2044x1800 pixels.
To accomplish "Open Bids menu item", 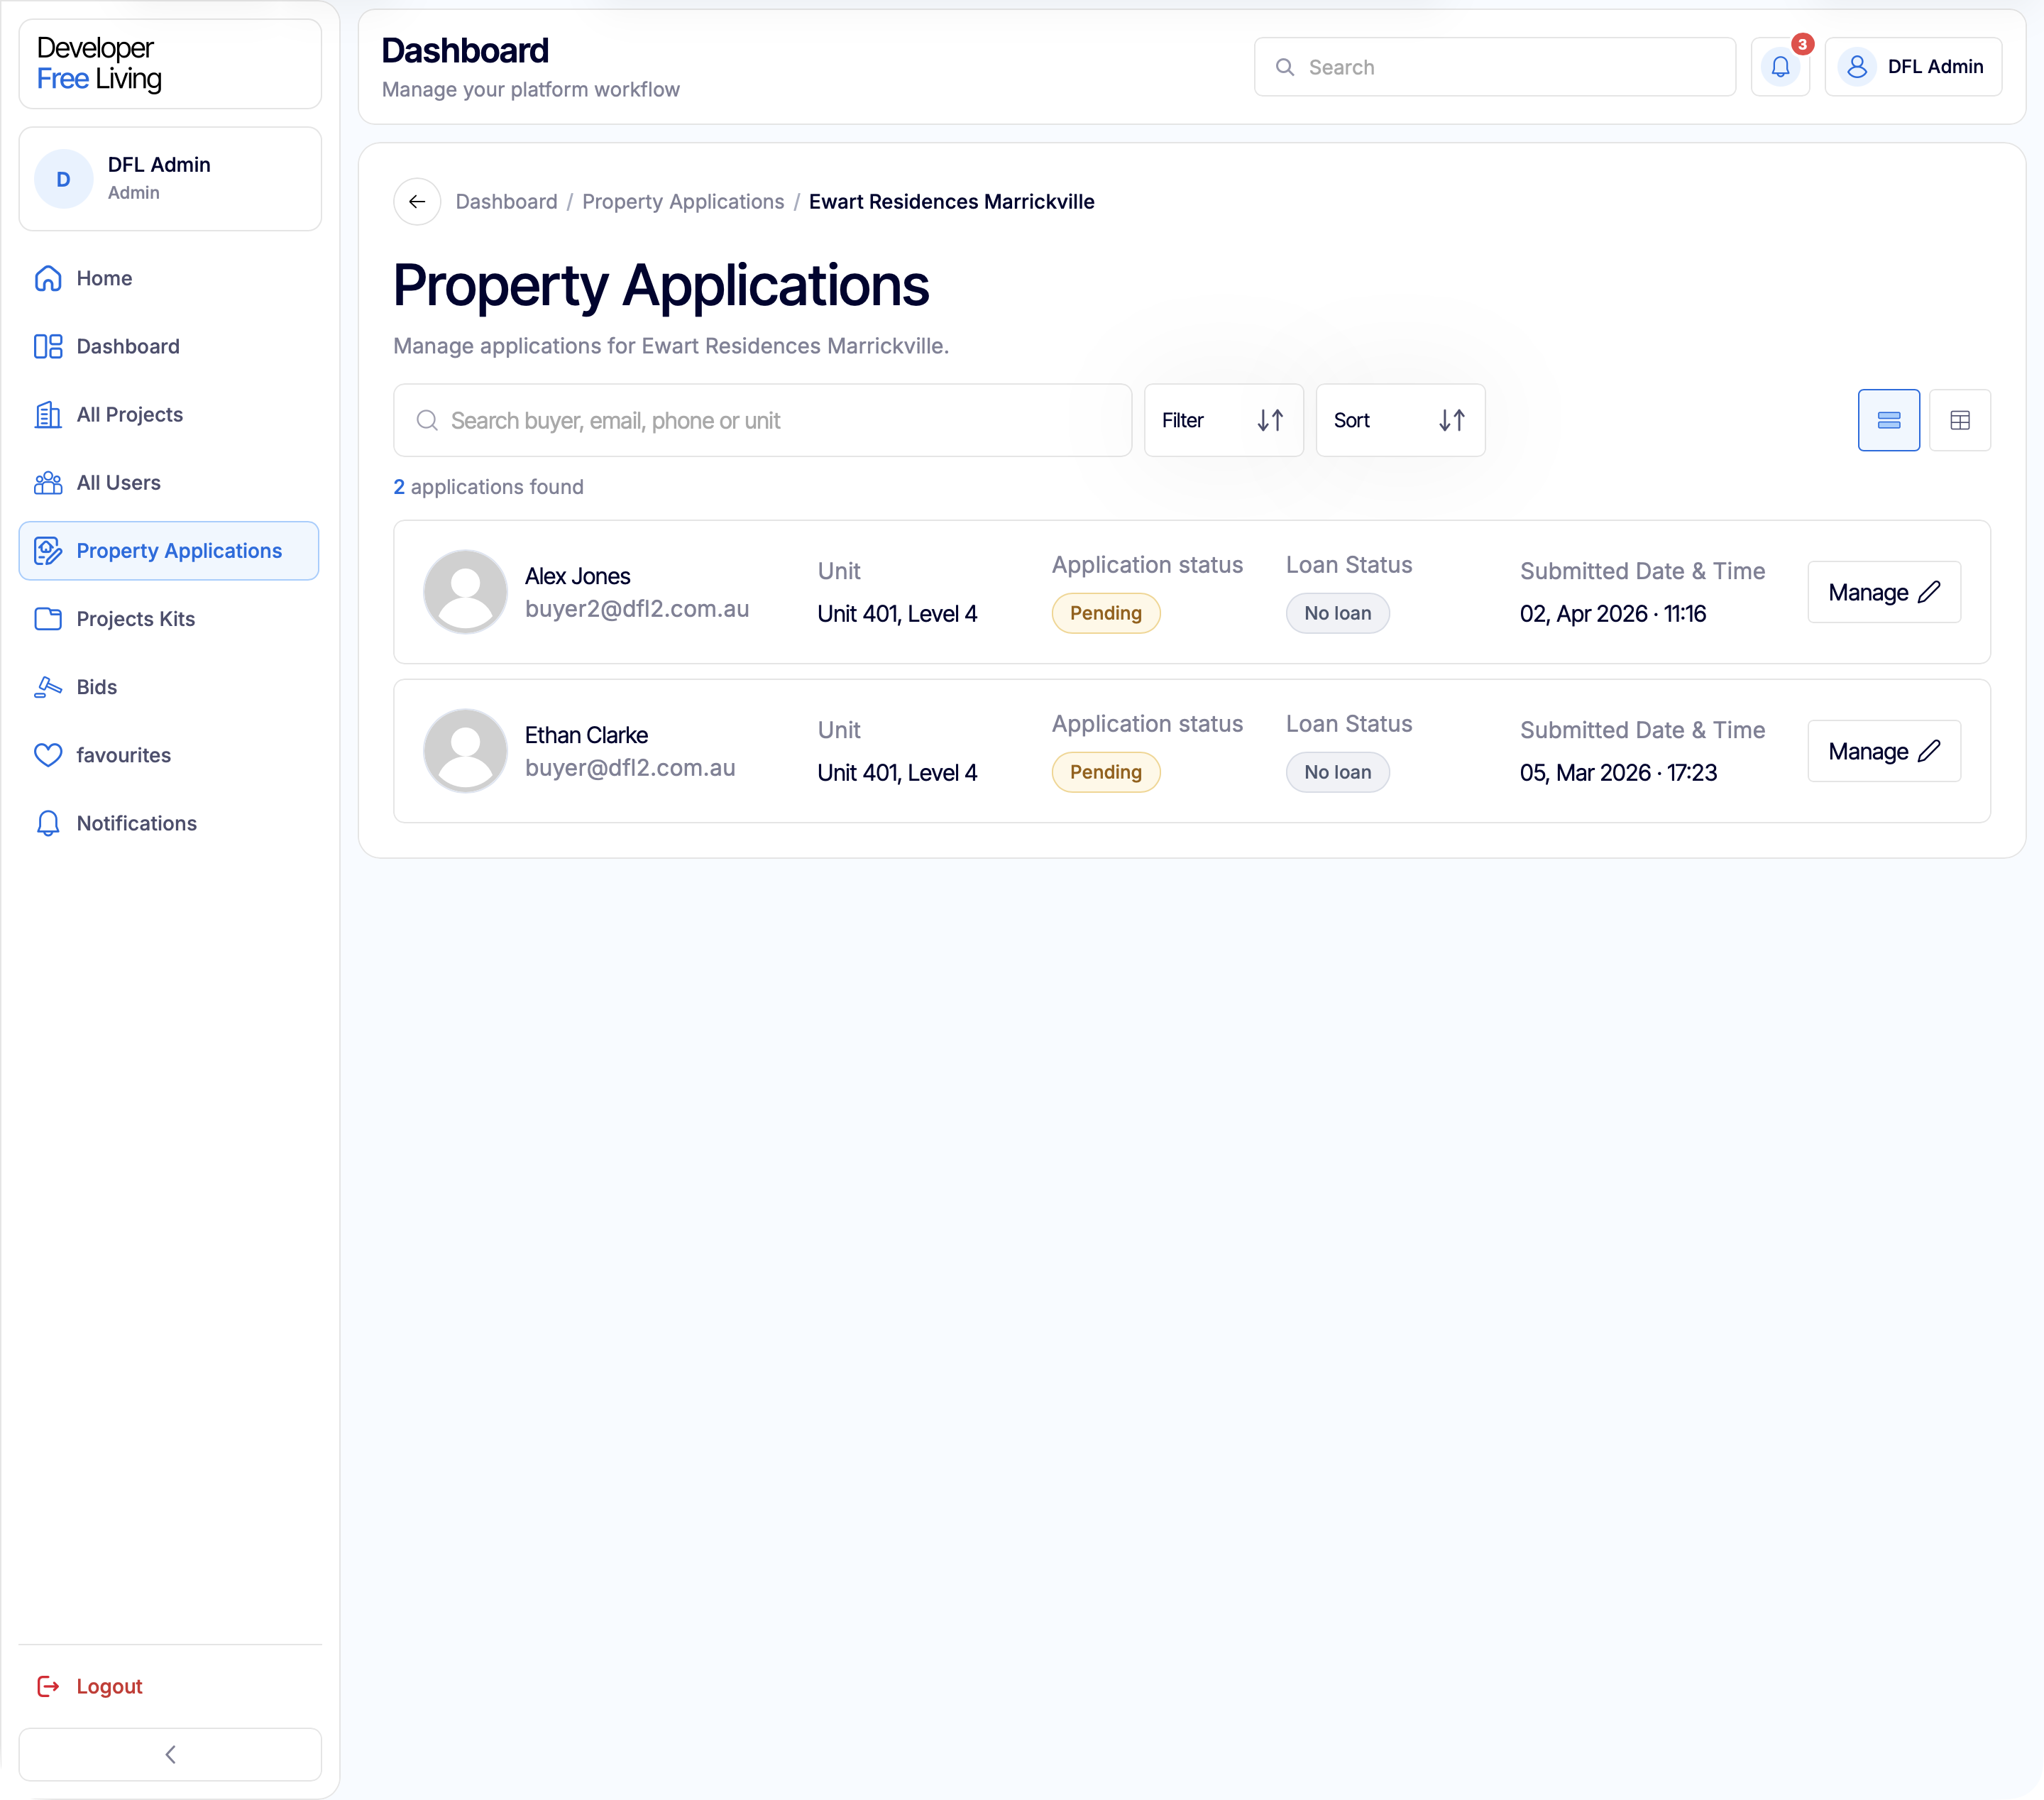I will point(170,687).
